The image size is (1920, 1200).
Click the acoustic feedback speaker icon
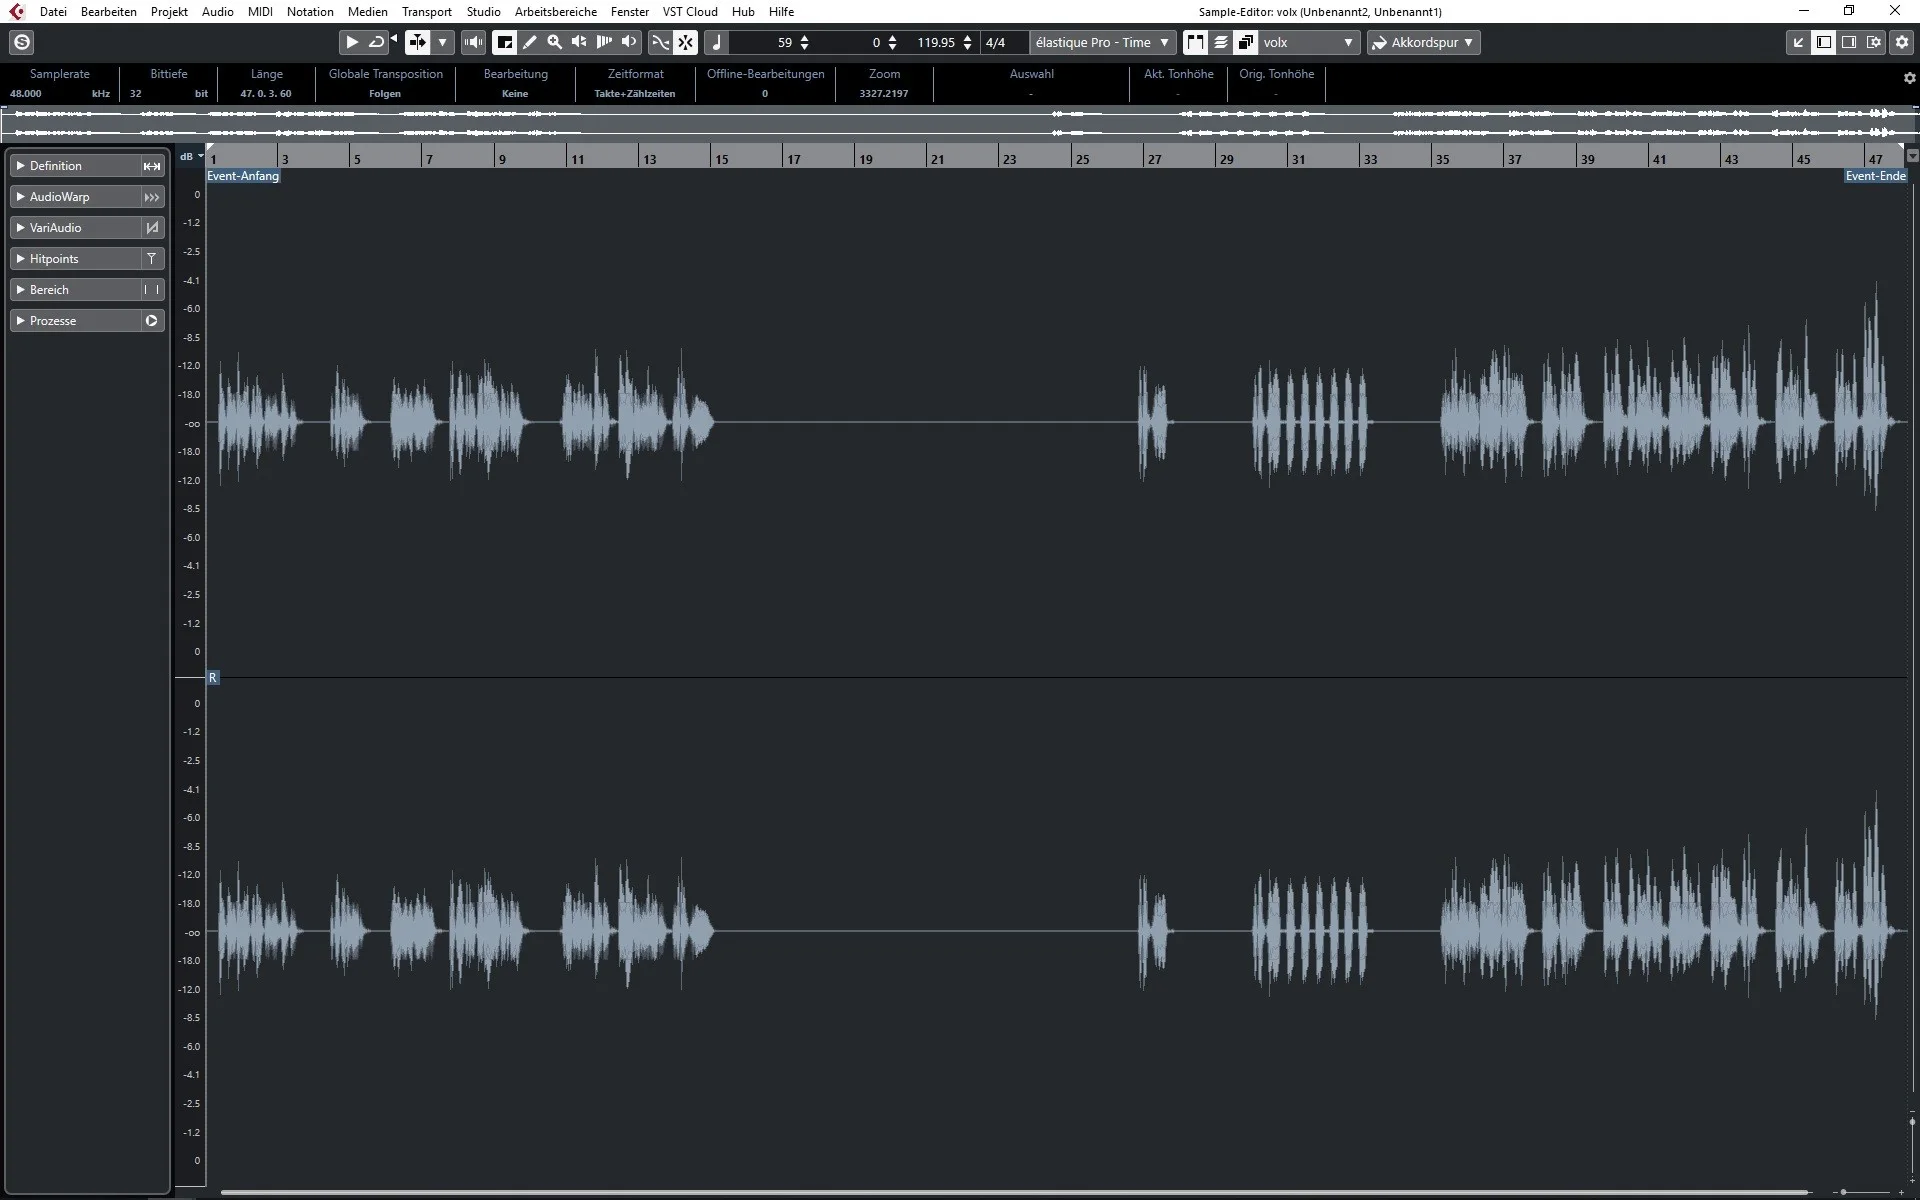point(474,42)
